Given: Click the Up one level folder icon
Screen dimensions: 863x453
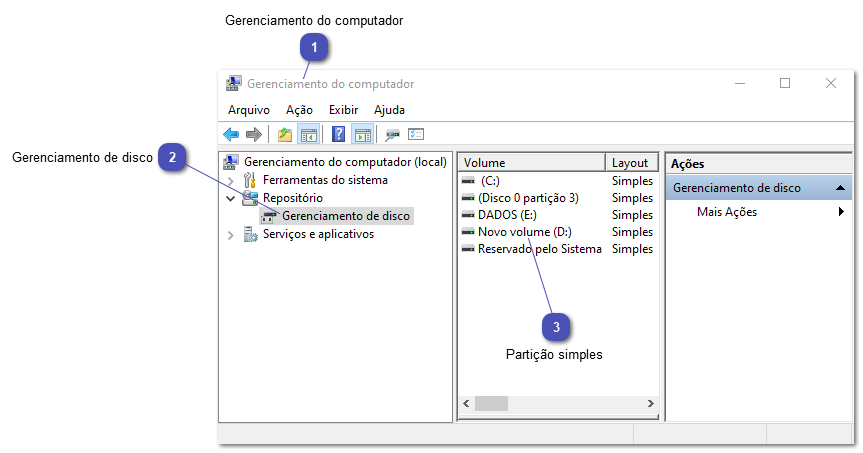Looking at the screenshot, I should pos(285,134).
